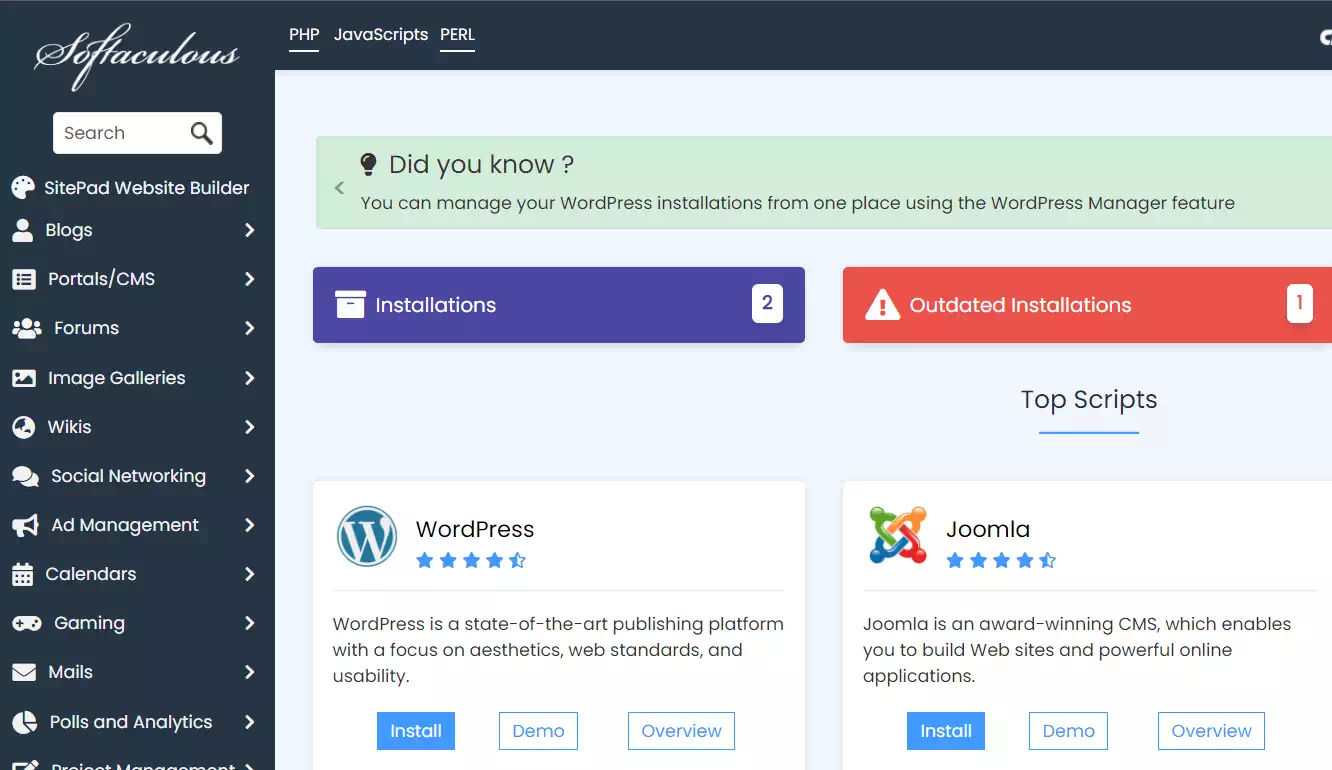Show previous tip with left arrow
The image size is (1332, 770).
coord(339,187)
